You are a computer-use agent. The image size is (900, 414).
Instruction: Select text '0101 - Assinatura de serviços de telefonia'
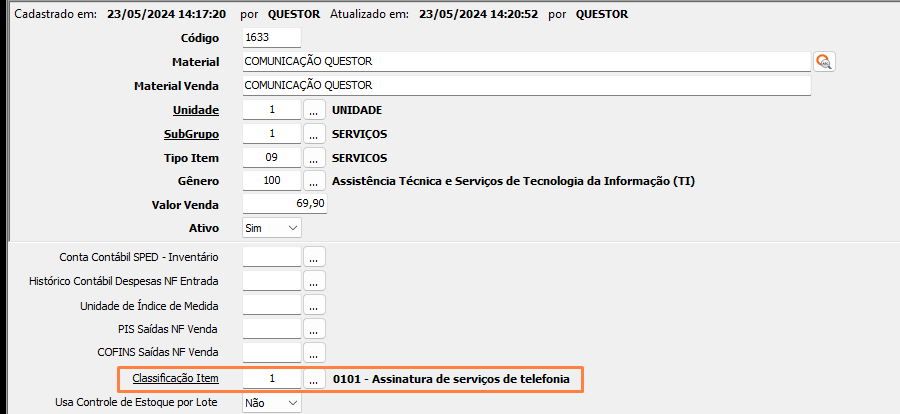[x=451, y=379]
